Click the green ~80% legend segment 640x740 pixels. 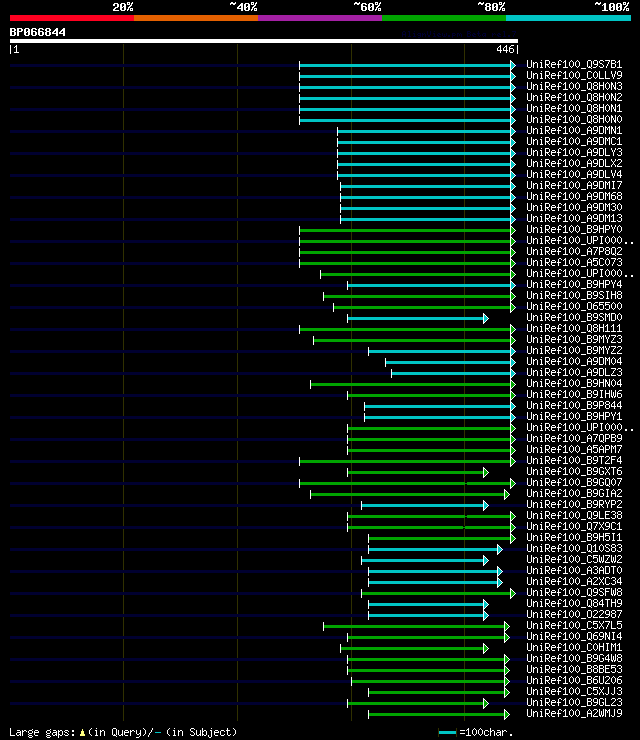coord(444,18)
